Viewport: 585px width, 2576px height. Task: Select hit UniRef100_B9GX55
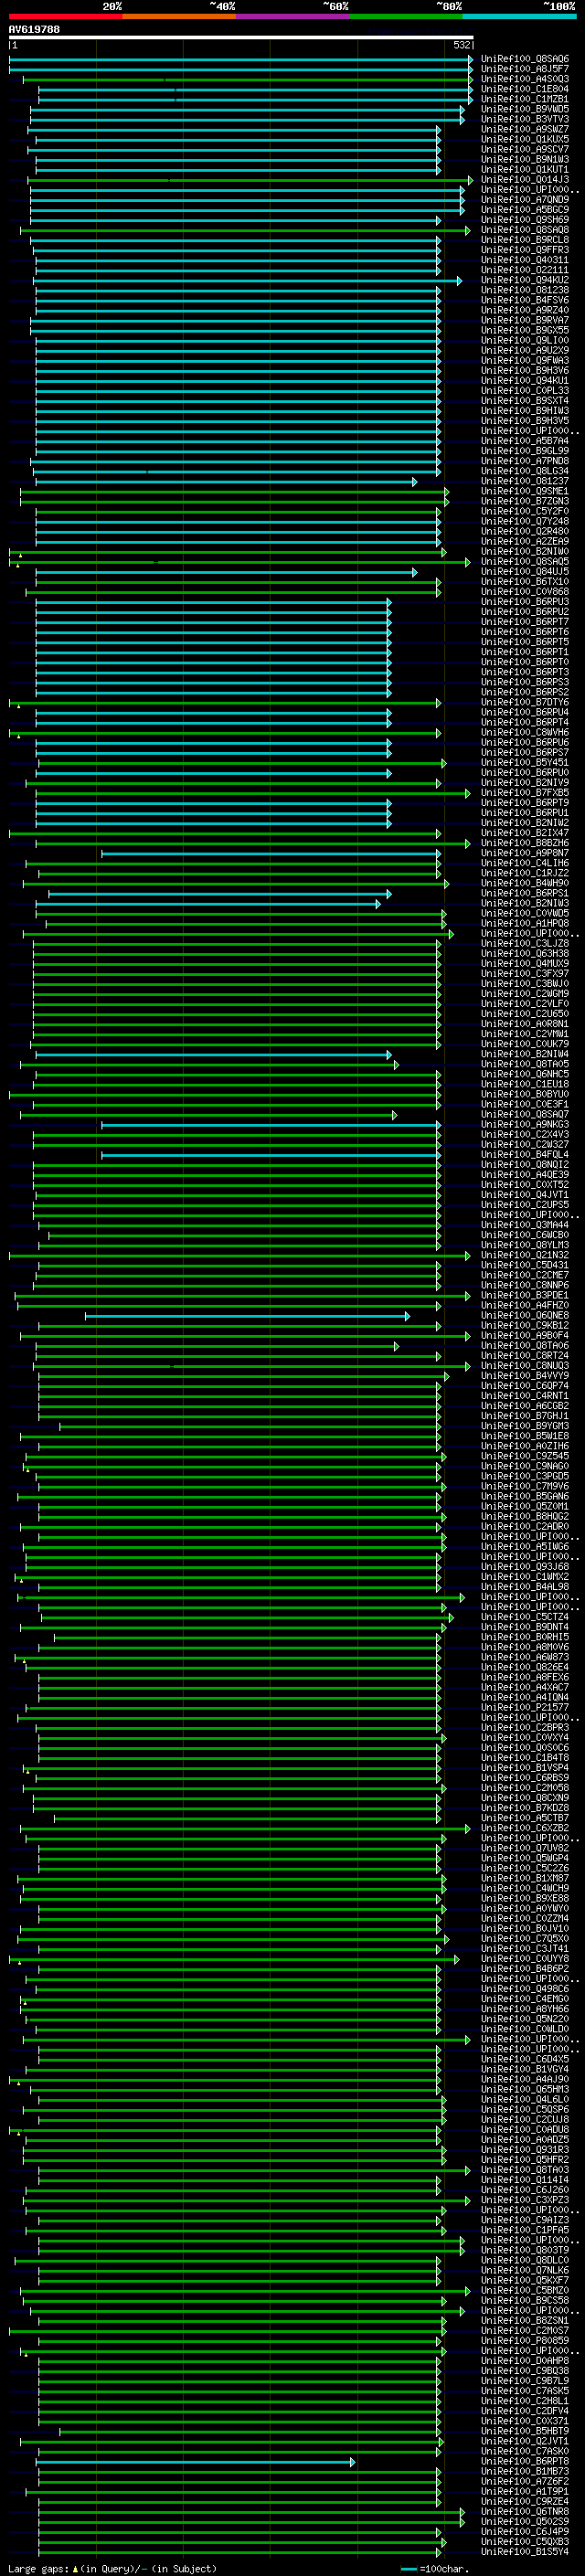(x=525, y=330)
